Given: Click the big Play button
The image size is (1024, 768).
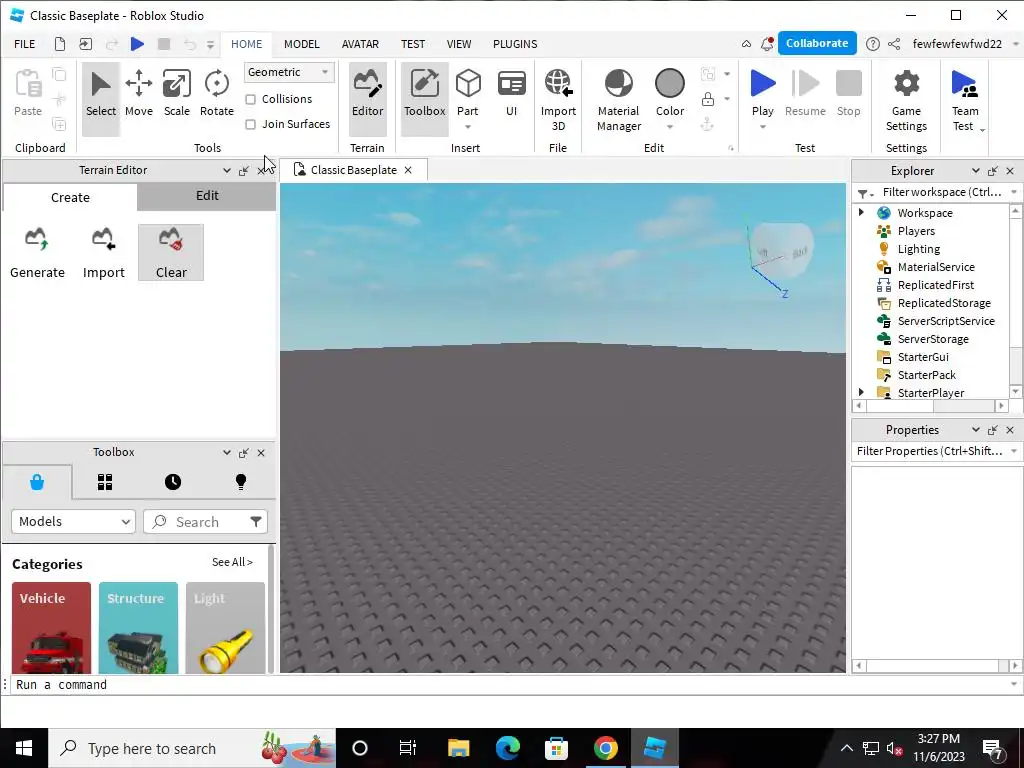Looking at the screenshot, I should (x=762, y=93).
